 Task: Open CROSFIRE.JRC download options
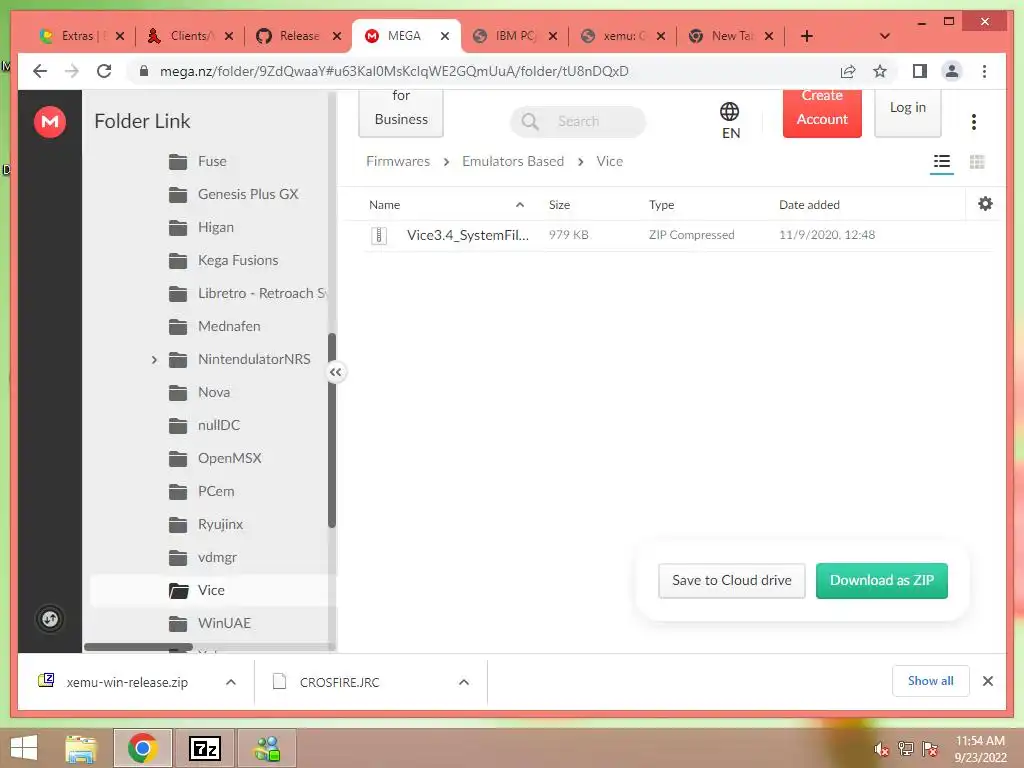click(464, 682)
